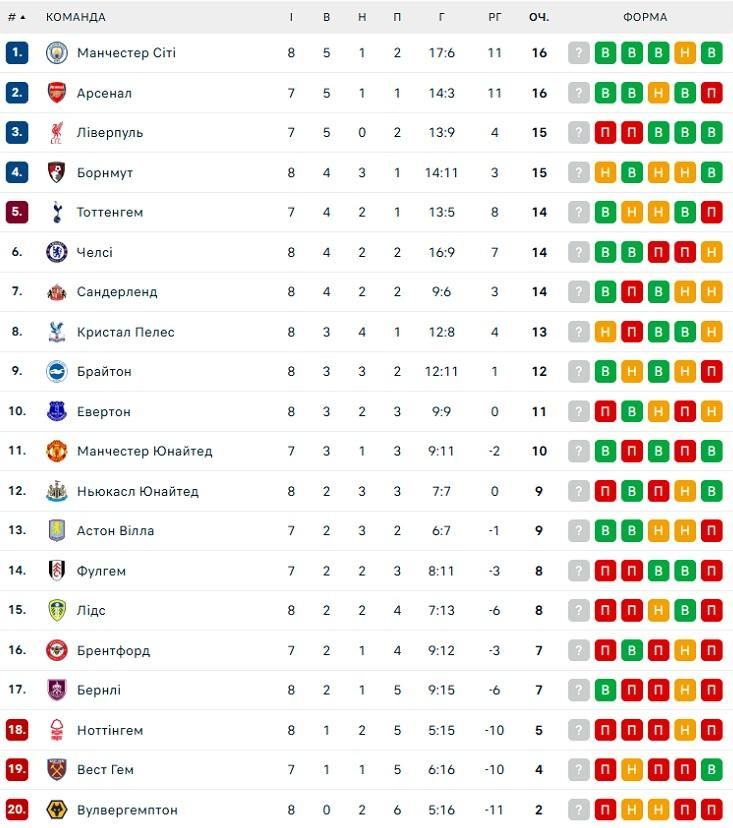Select the Tottenham cockerel crest
Image resolution: width=733 pixels, height=828 pixels.
tap(57, 212)
